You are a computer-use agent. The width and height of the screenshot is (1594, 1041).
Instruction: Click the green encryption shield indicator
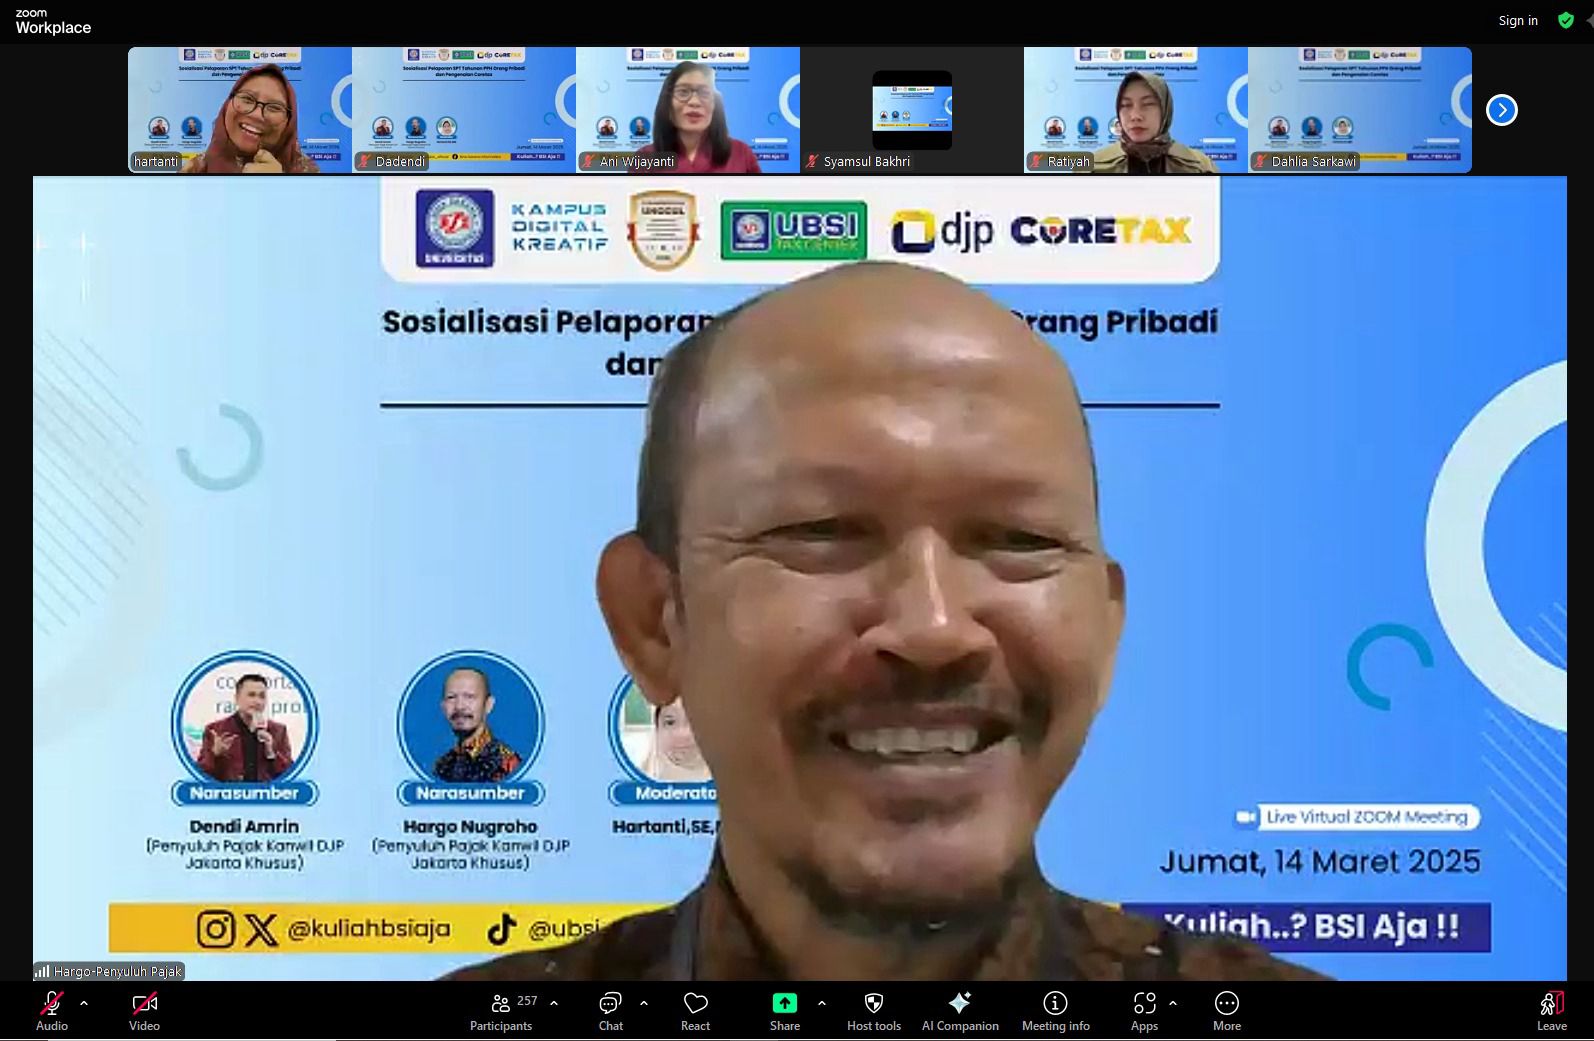point(1566,21)
